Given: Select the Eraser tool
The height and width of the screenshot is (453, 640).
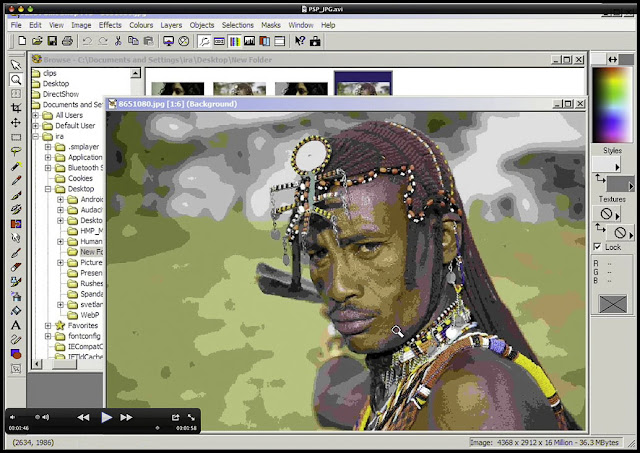Looking at the screenshot, I should coord(16,267).
